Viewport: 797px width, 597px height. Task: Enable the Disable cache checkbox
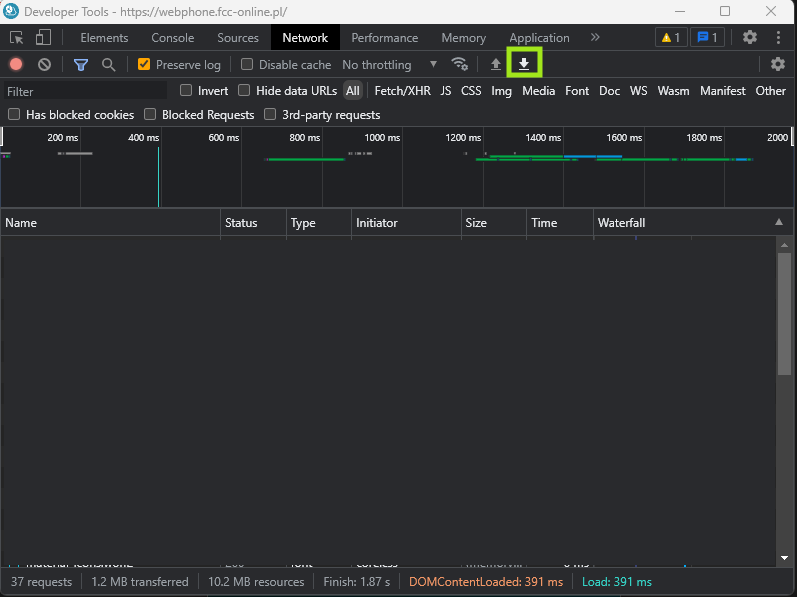247,64
